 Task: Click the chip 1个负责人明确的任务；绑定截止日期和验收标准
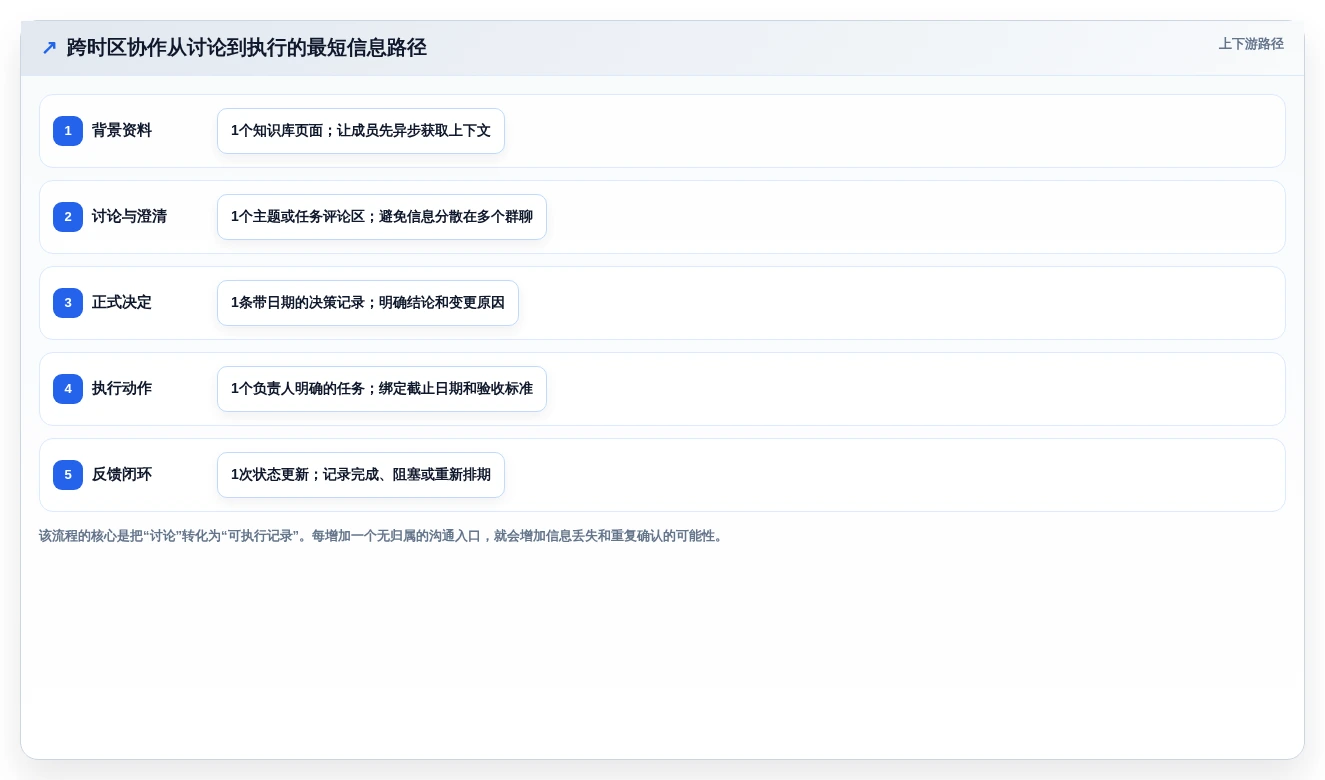382,389
